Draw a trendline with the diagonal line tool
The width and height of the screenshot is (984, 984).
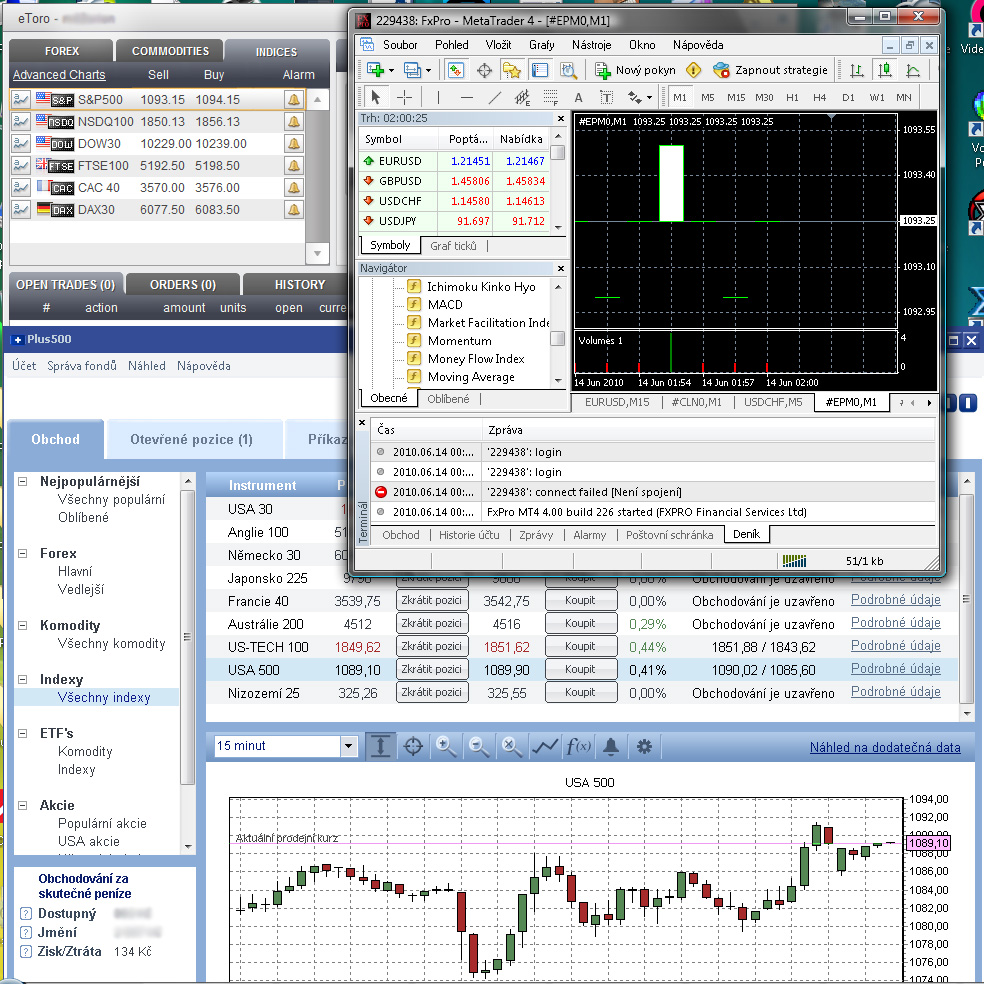pos(495,97)
